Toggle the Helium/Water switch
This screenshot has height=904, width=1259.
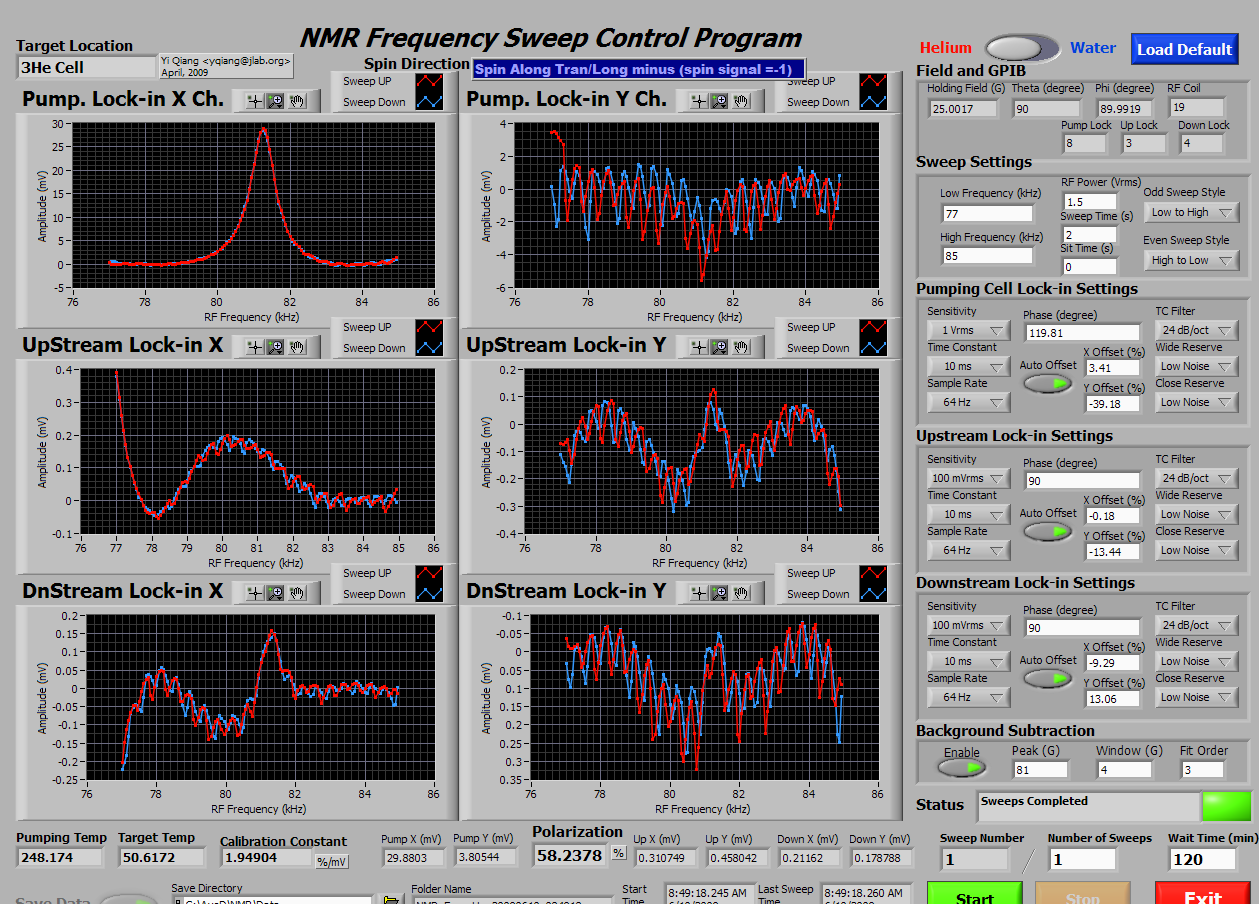point(1021,48)
